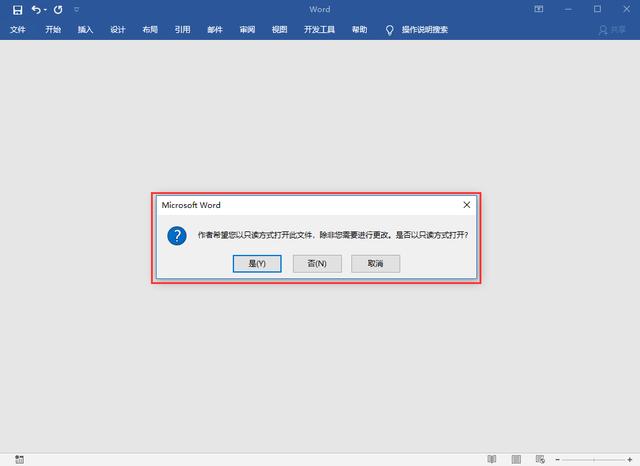Switch to Print Layout view icon
The width and height of the screenshot is (640, 466).
coord(516,459)
